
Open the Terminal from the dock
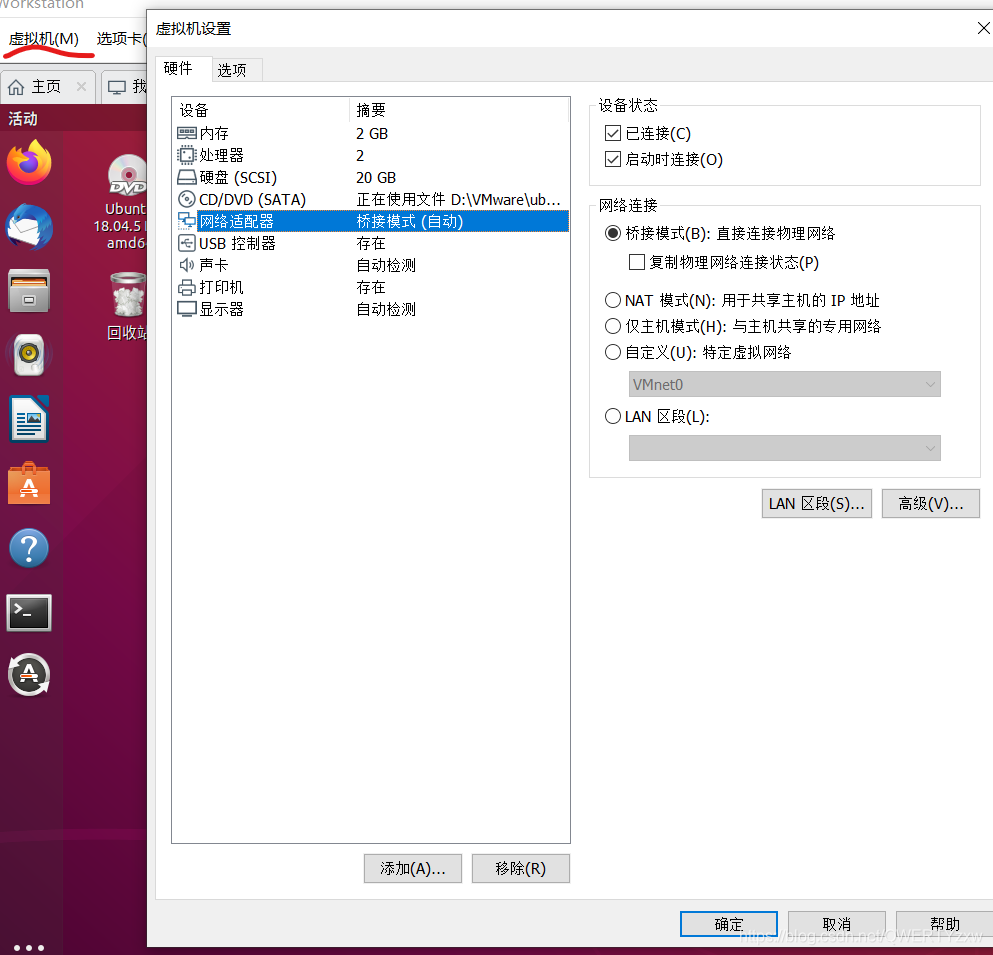coord(29,612)
